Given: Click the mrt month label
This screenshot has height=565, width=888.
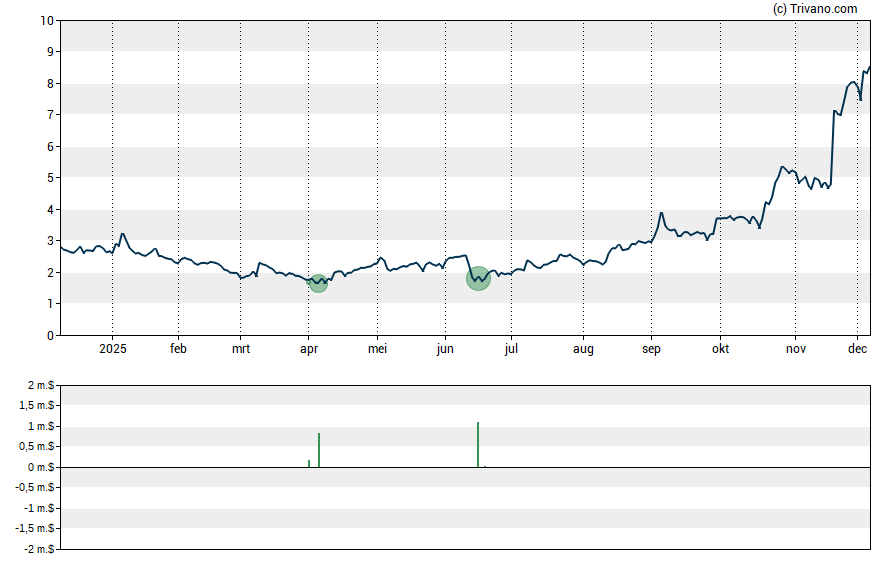Looking at the screenshot, I should tap(241, 349).
